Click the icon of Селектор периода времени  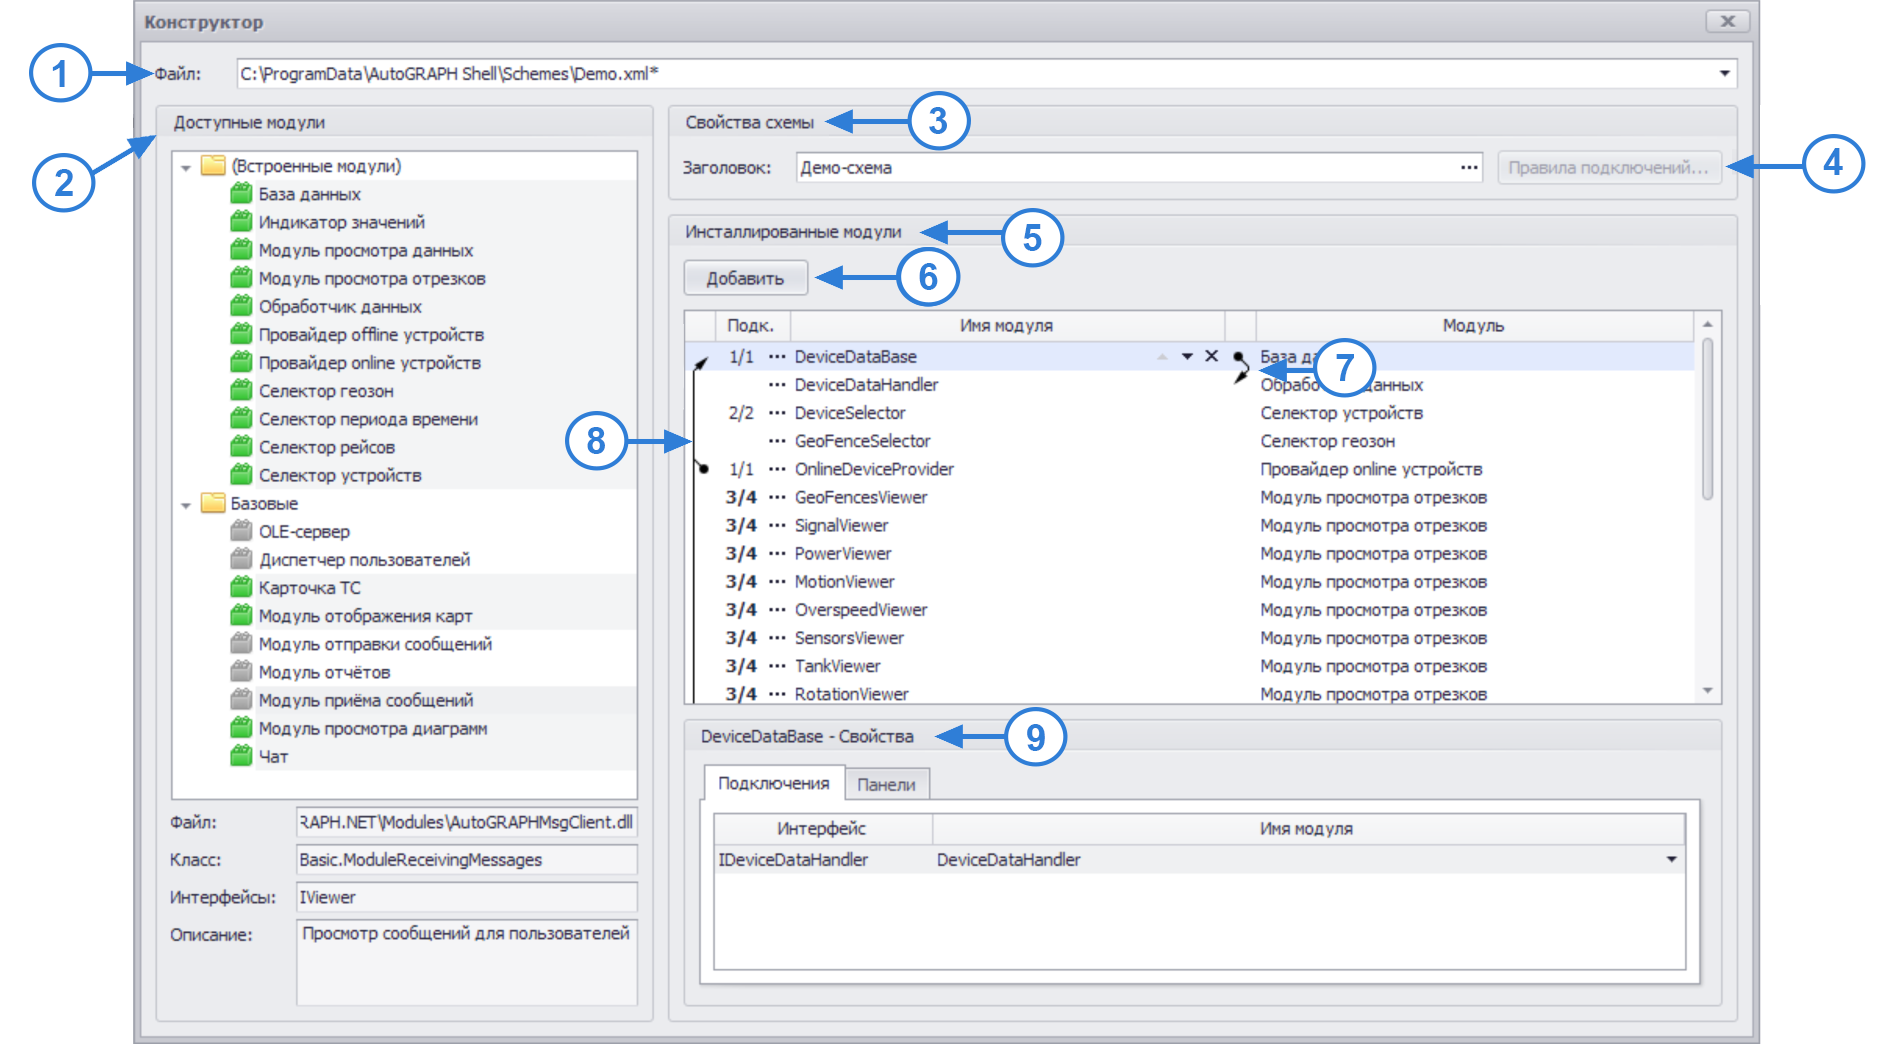point(241,418)
